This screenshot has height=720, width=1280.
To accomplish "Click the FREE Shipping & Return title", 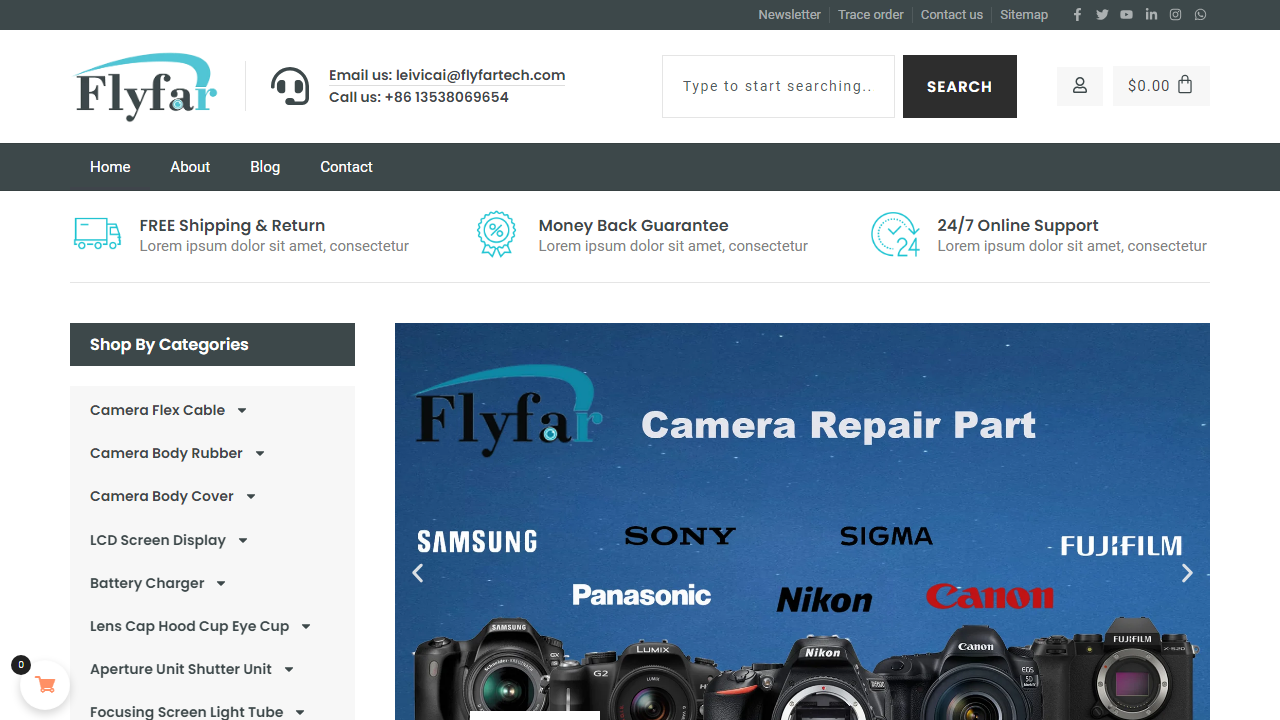I will click(x=232, y=225).
